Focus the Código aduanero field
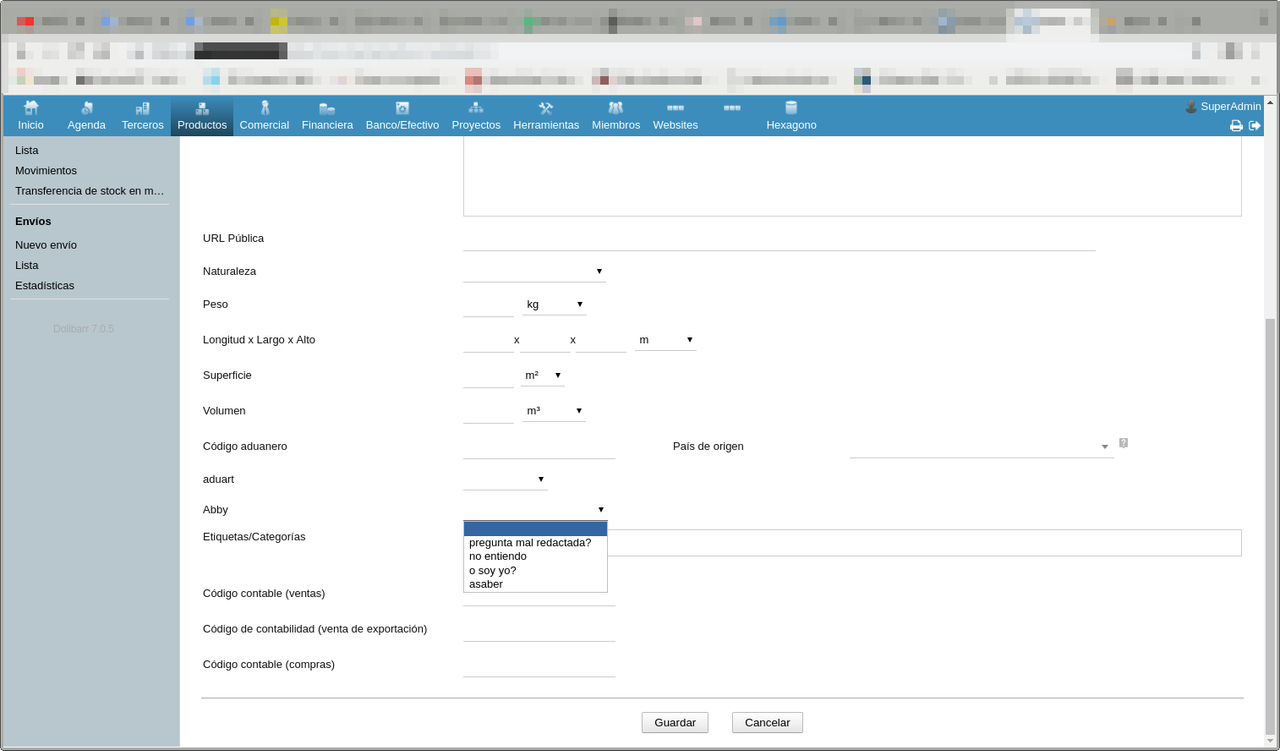 [539, 446]
